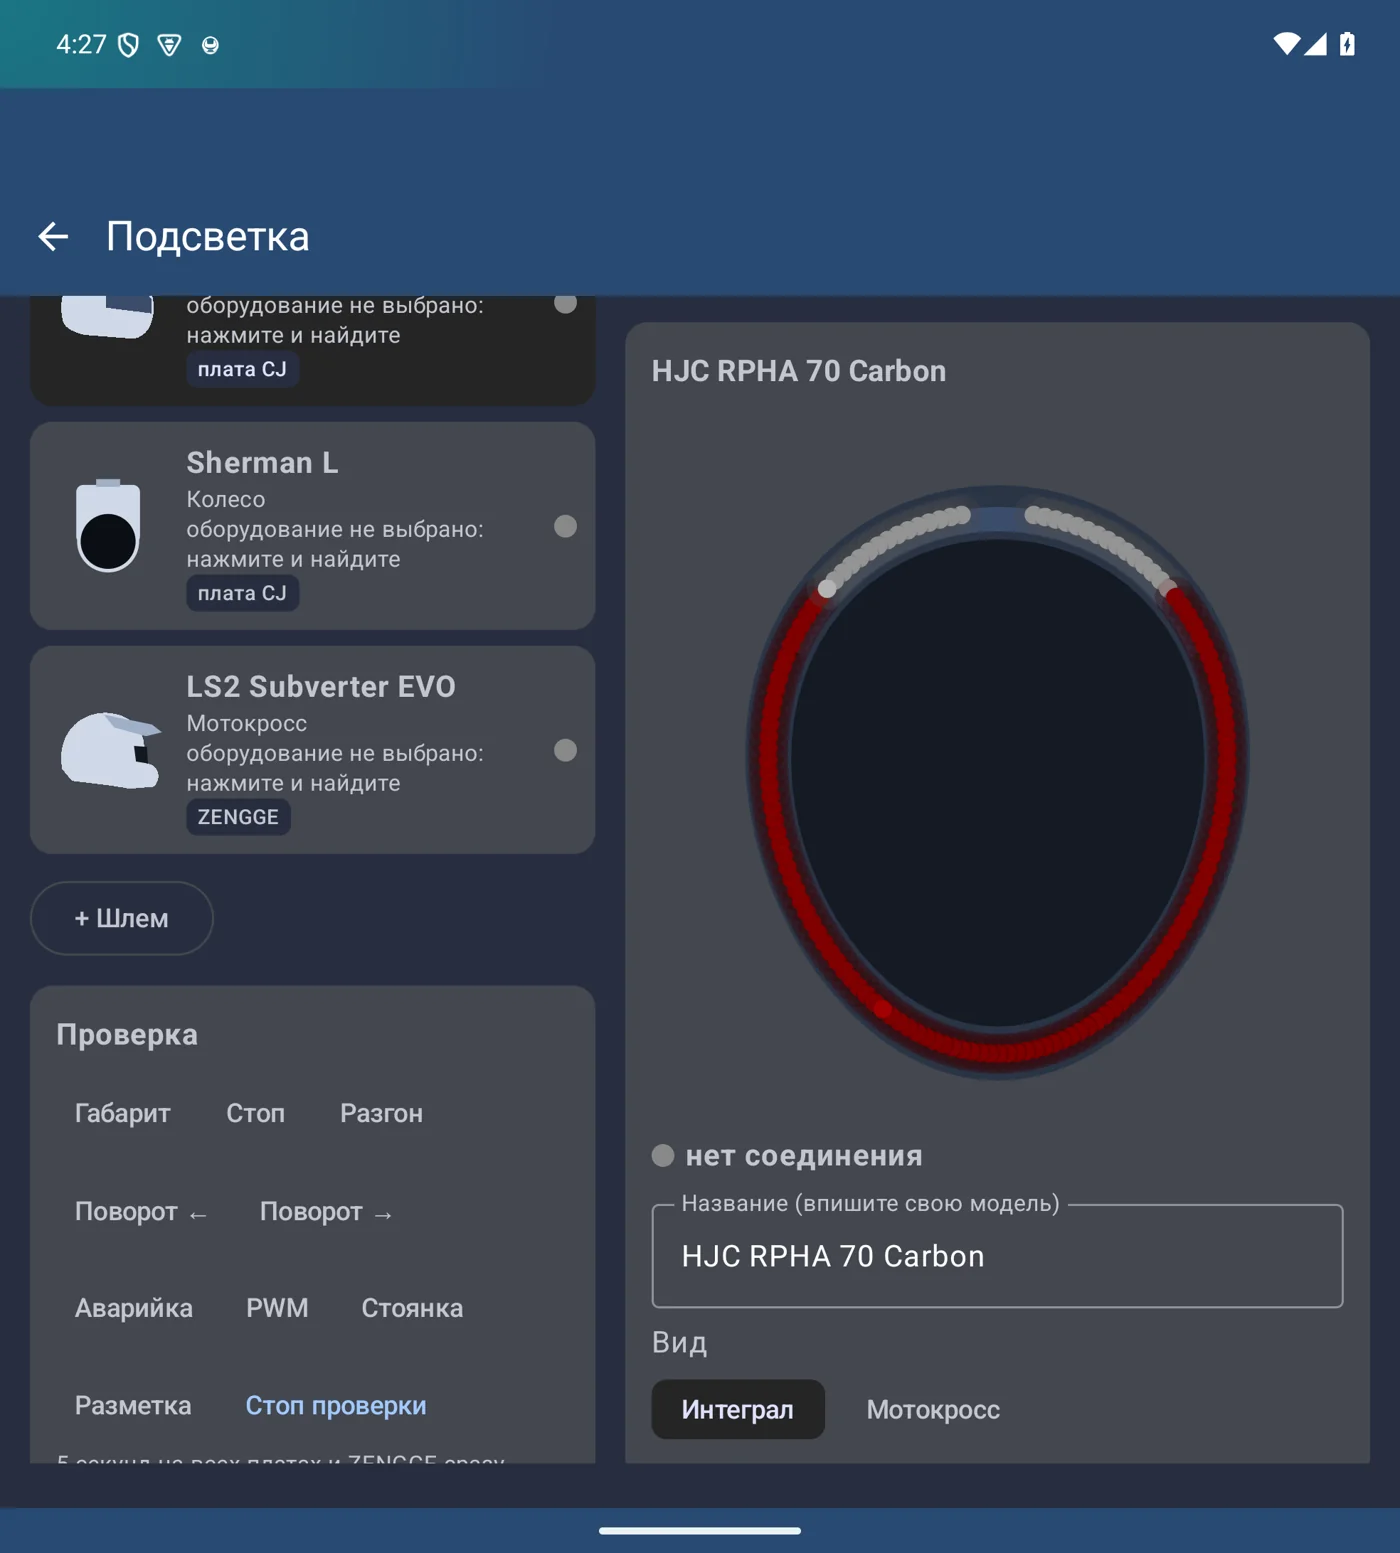
Task: Tap the Колесо type label under Sherman L
Action: (x=226, y=499)
